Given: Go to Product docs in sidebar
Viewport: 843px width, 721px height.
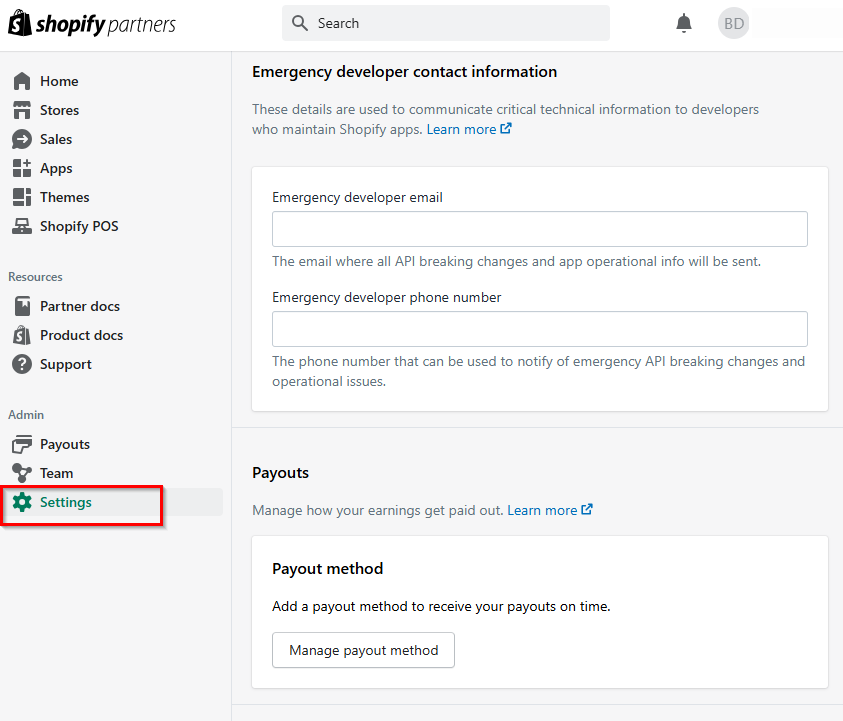Looking at the screenshot, I should click(81, 335).
